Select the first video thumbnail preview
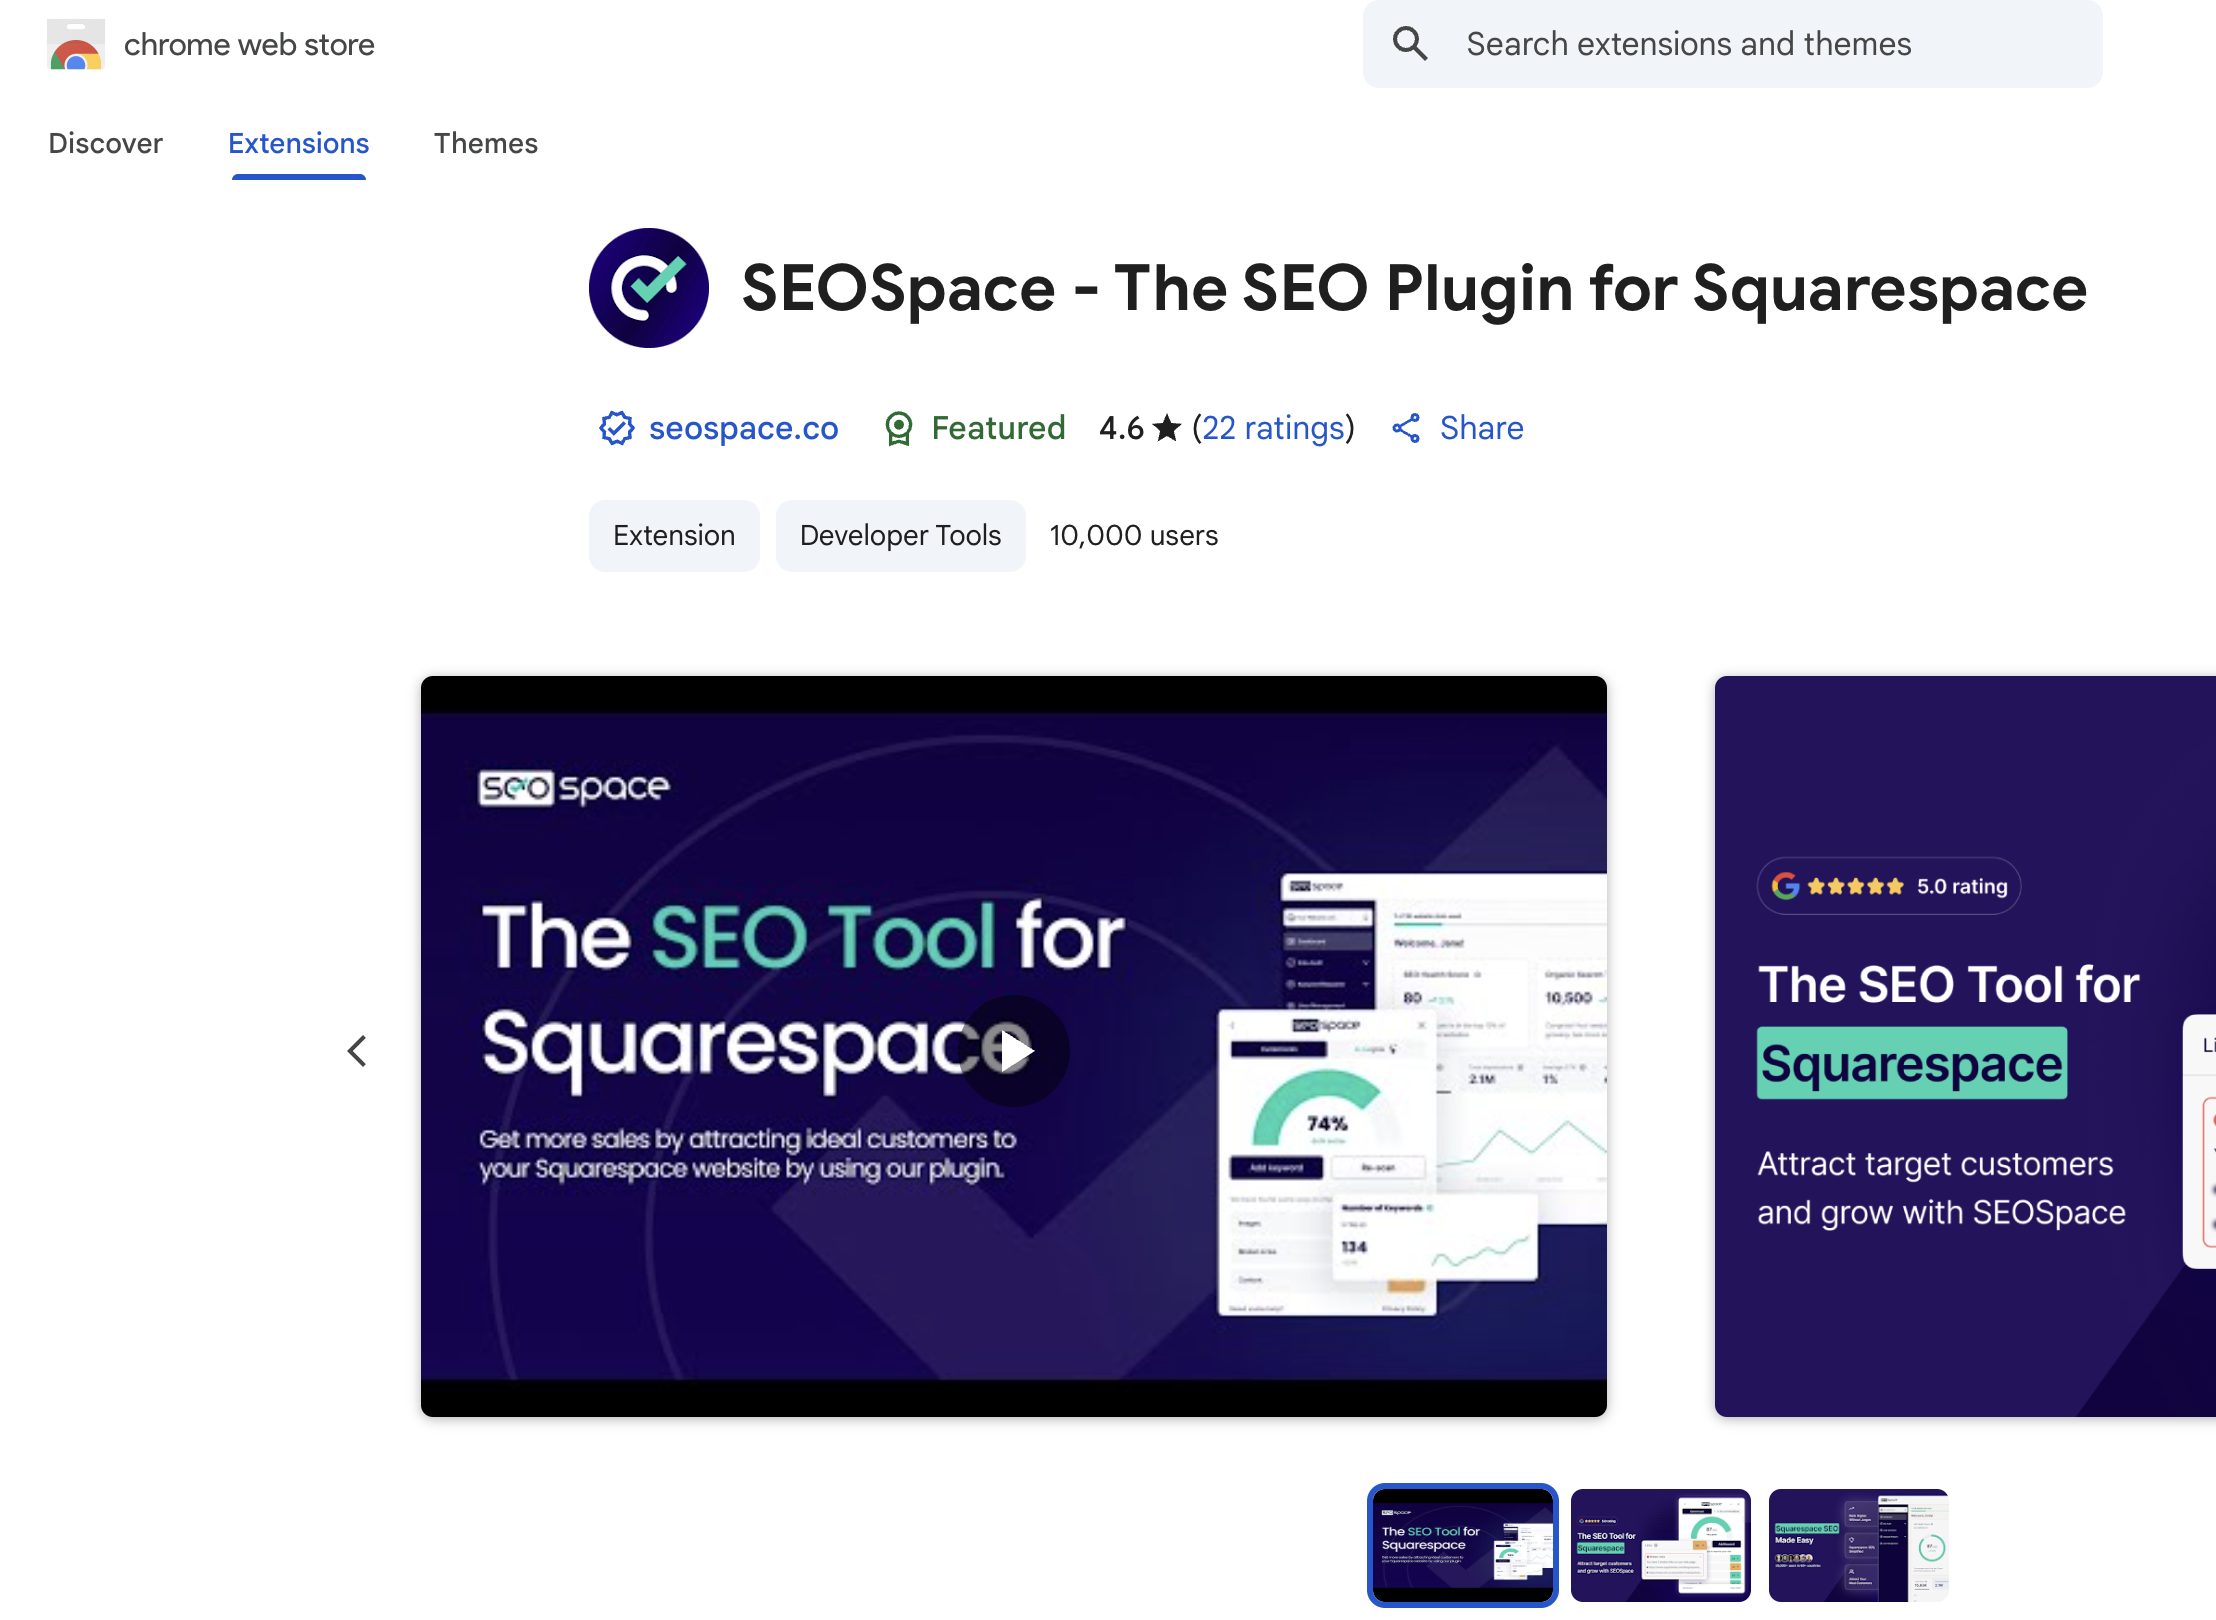The image size is (2216, 1620). coord(1462,1545)
